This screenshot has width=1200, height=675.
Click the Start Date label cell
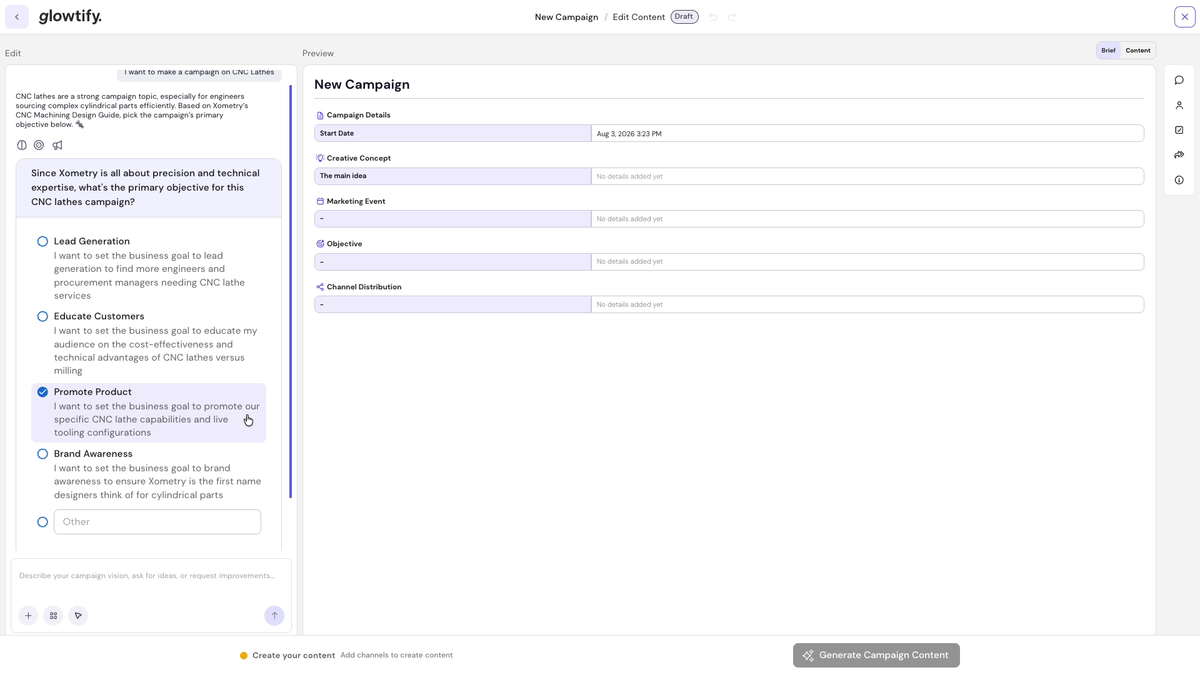pos(453,133)
